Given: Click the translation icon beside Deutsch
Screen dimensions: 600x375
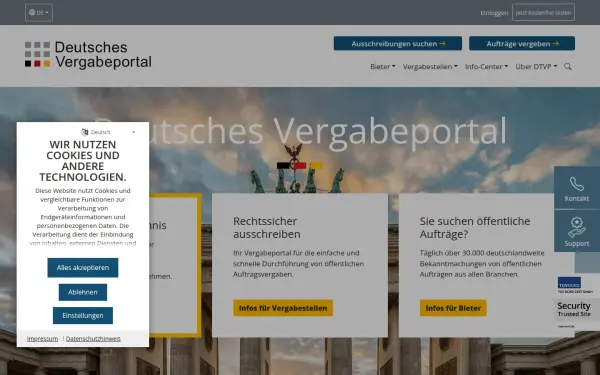Looking at the screenshot, I should (85, 132).
